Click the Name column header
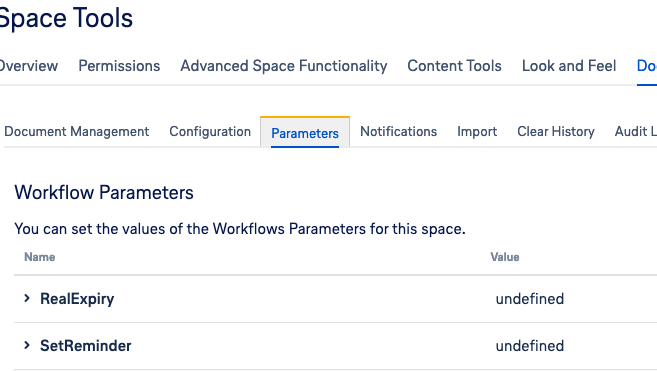 coord(39,257)
